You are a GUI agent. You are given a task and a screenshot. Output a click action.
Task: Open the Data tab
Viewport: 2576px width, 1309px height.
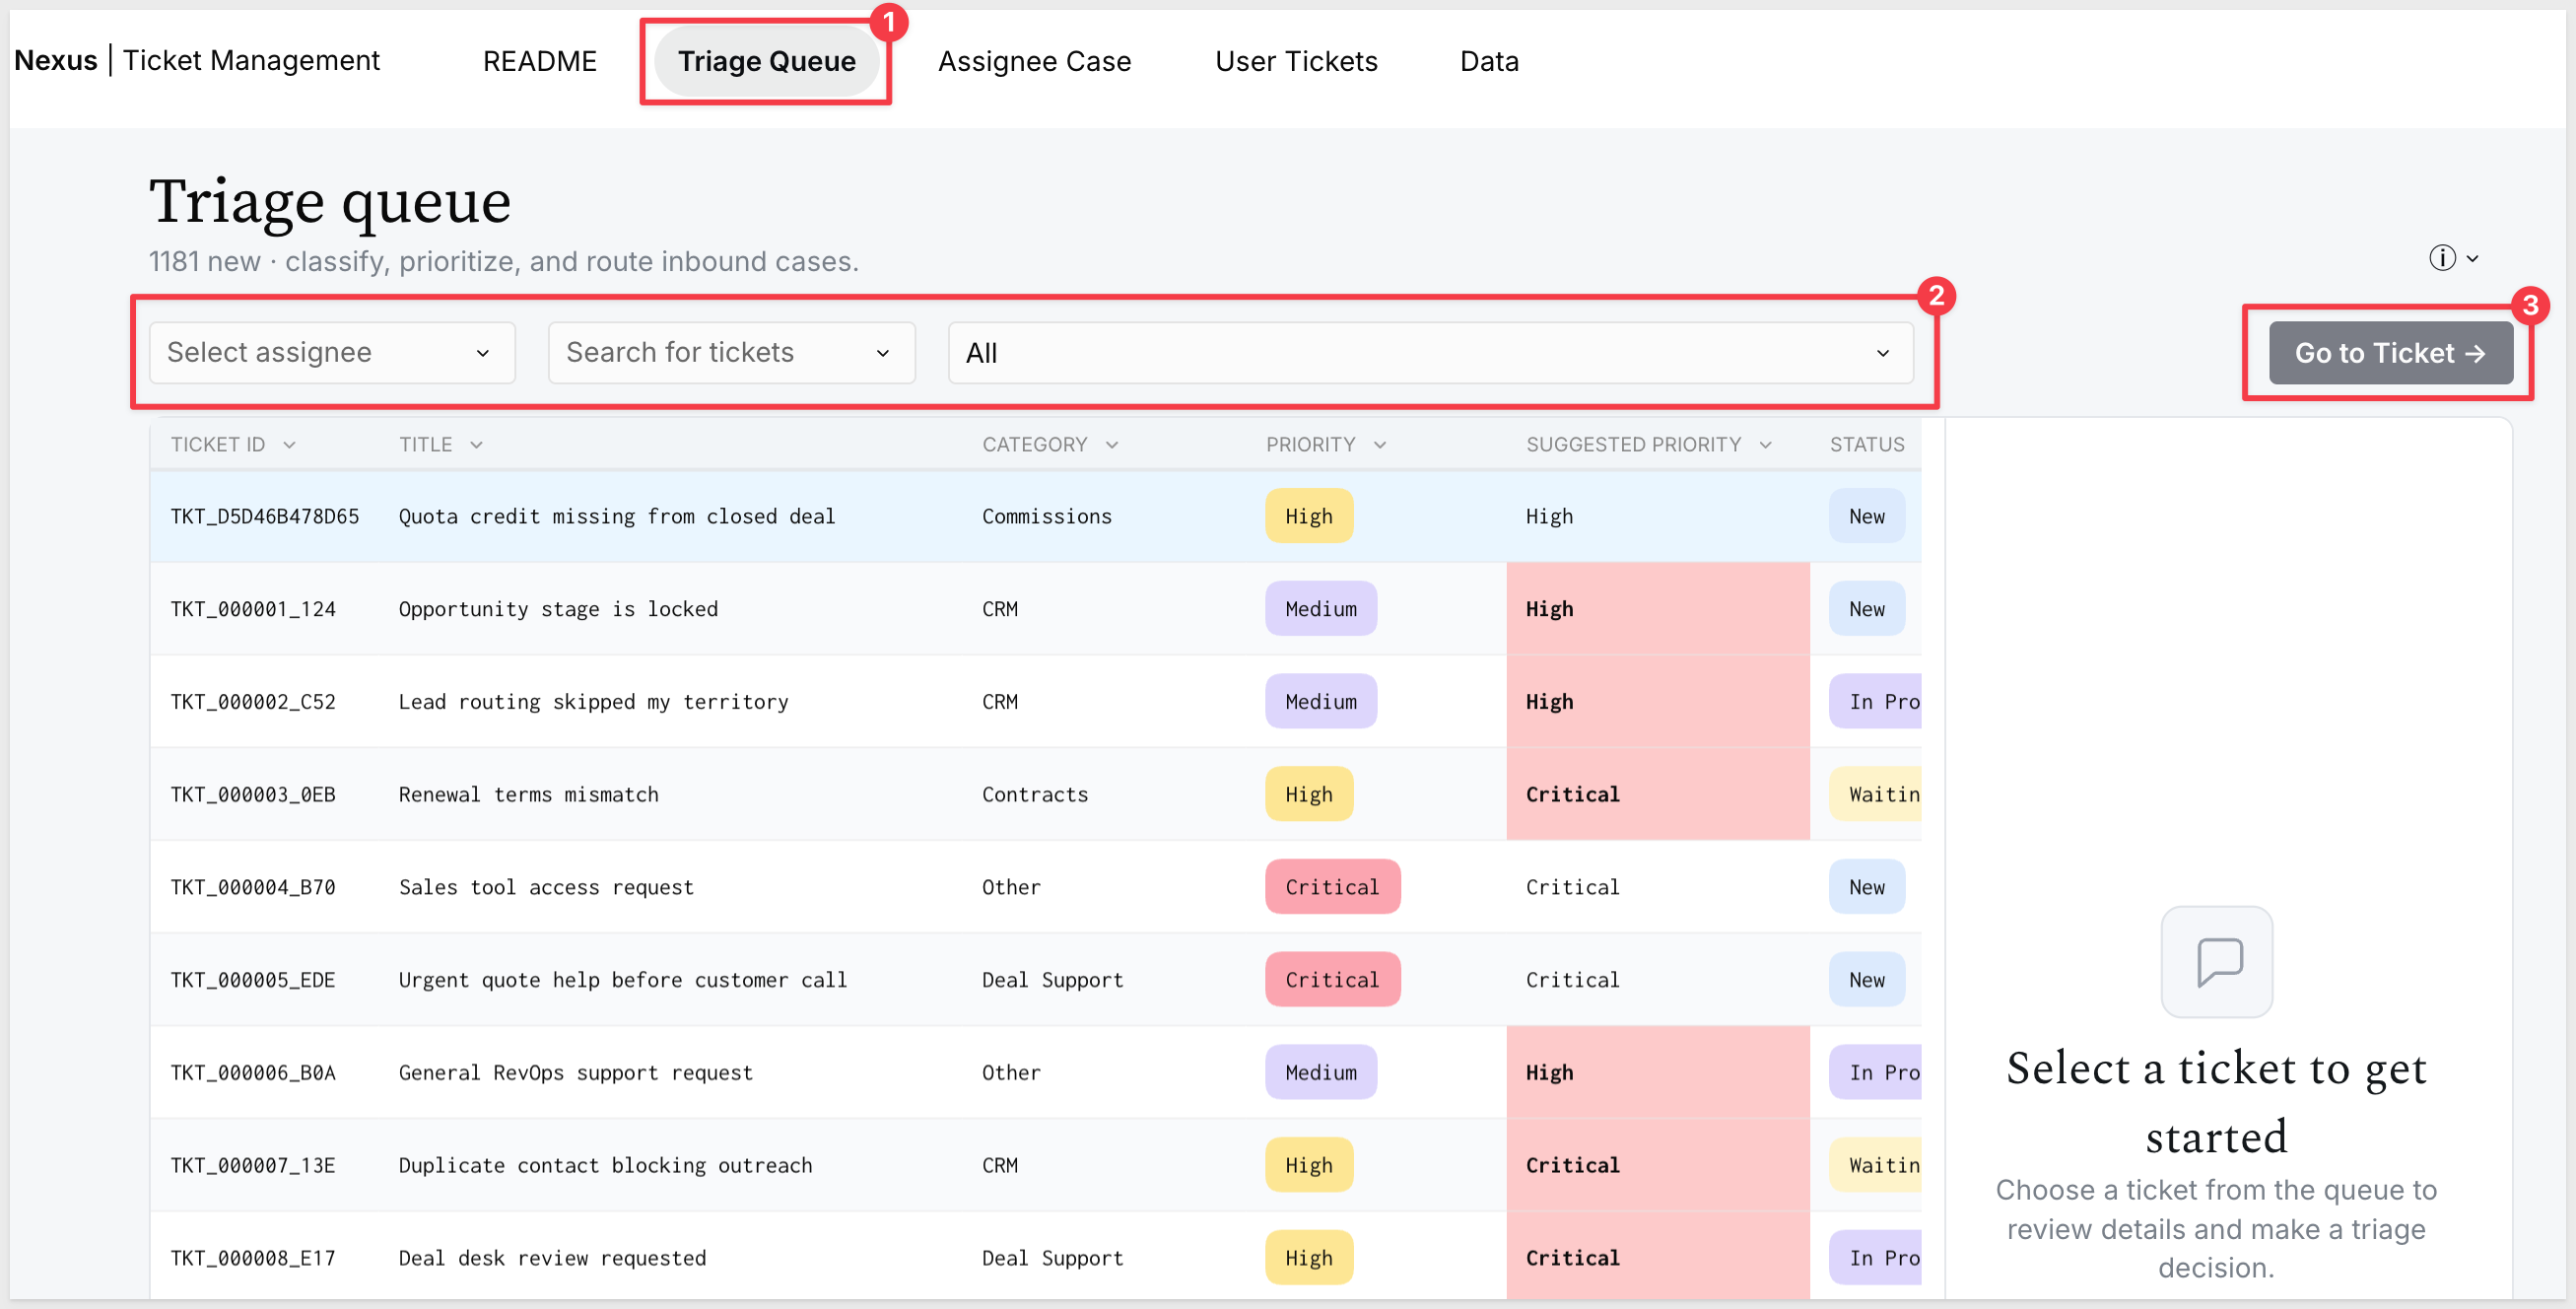click(1489, 61)
